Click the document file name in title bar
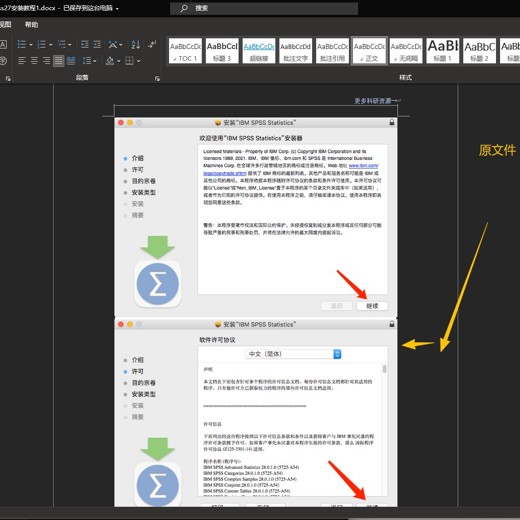 point(28,8)
